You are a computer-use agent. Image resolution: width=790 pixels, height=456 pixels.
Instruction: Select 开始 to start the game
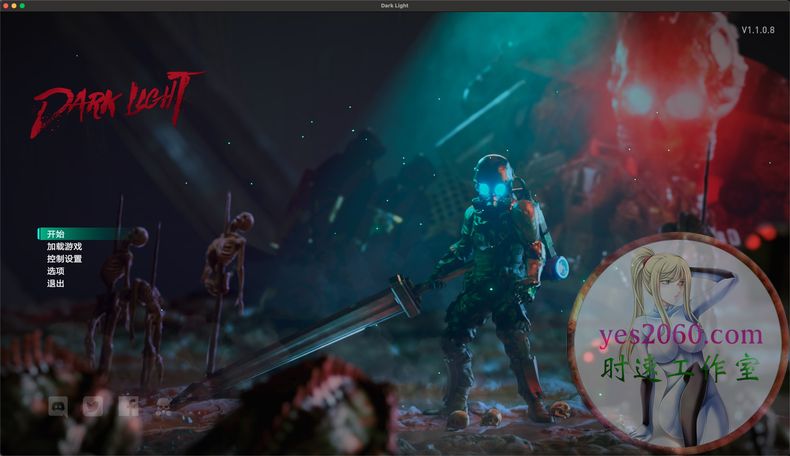pyautogui.click(x=56, y=234)
